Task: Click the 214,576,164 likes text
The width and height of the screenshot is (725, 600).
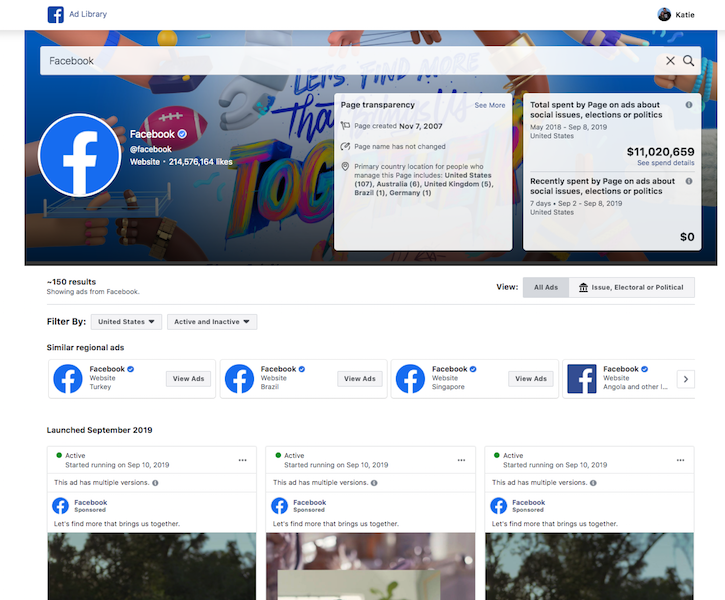Action: [200, 162]
